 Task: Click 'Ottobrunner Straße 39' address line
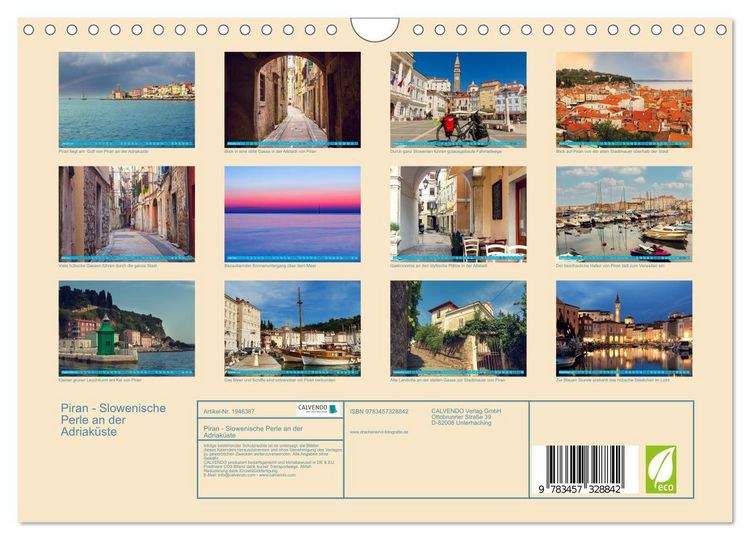pyautogui.click(x=461, y=417)
